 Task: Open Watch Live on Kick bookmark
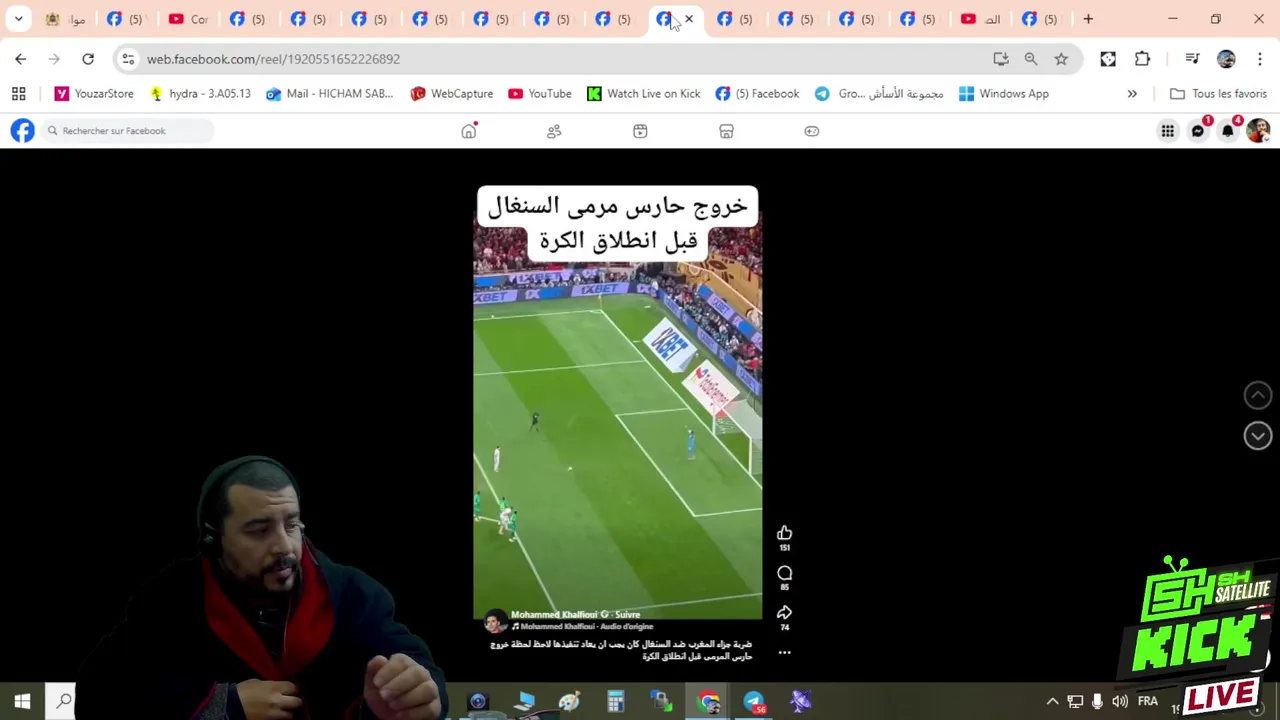643,94
